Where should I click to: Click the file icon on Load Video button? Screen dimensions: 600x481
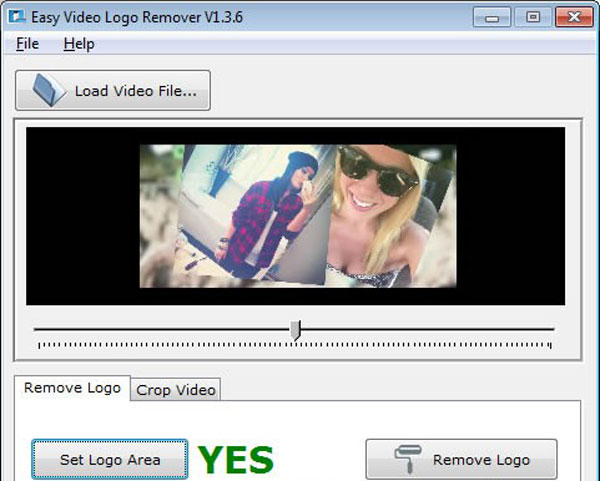click(x=48, y=91)
